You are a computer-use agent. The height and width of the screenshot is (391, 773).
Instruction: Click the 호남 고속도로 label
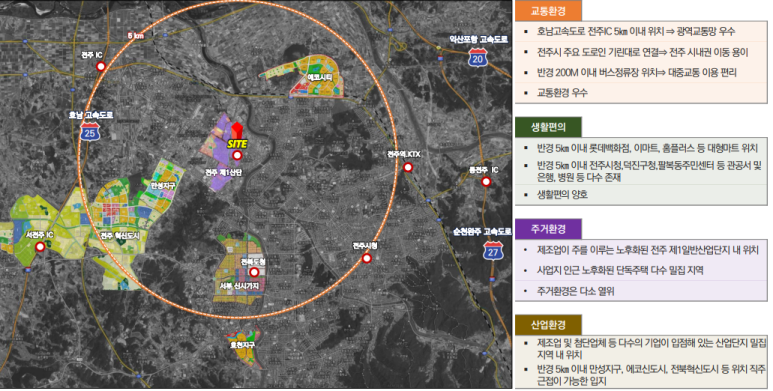91,115
